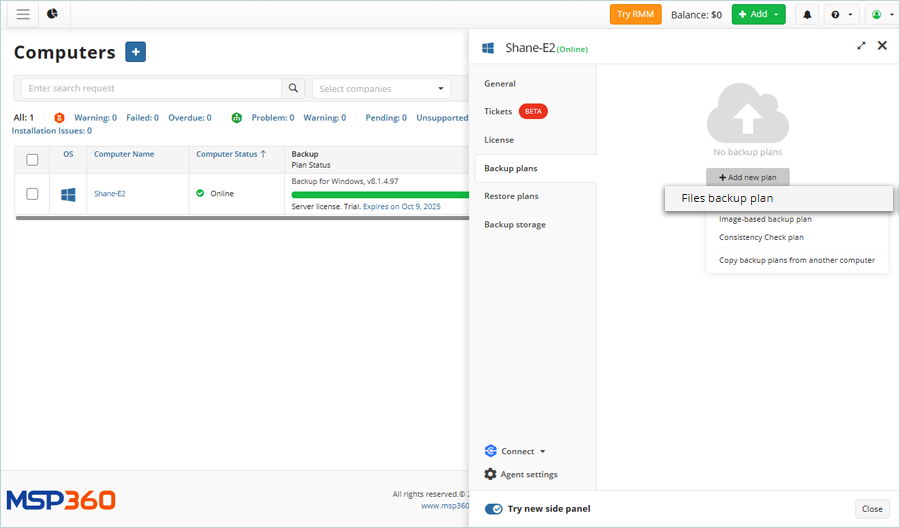
Task: Select the Shane-E2 row checkbox
Action: pyautogui.click(x=32, y=194)
